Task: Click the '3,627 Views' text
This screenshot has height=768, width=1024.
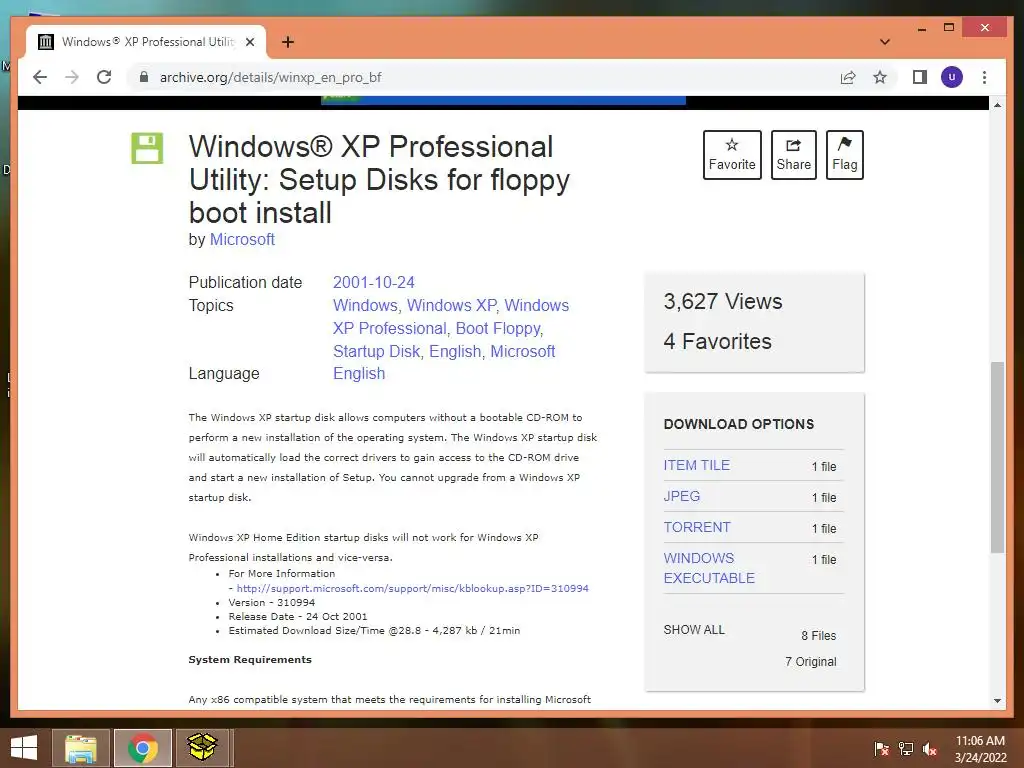Action: pyautogui.click(x=722, y=301)
